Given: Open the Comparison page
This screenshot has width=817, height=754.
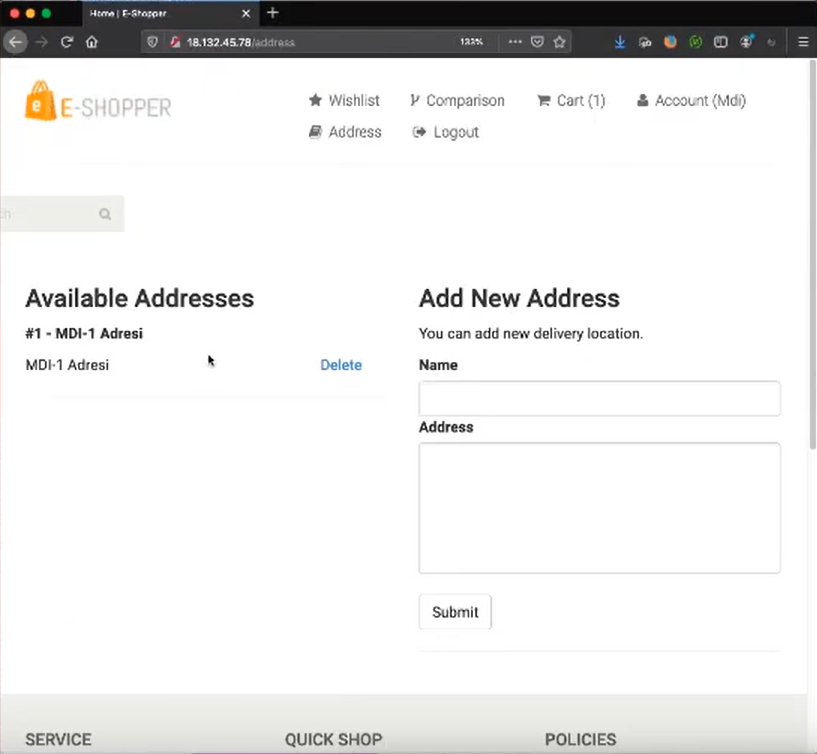Looking at the screenshot, I should coord(457,100).
